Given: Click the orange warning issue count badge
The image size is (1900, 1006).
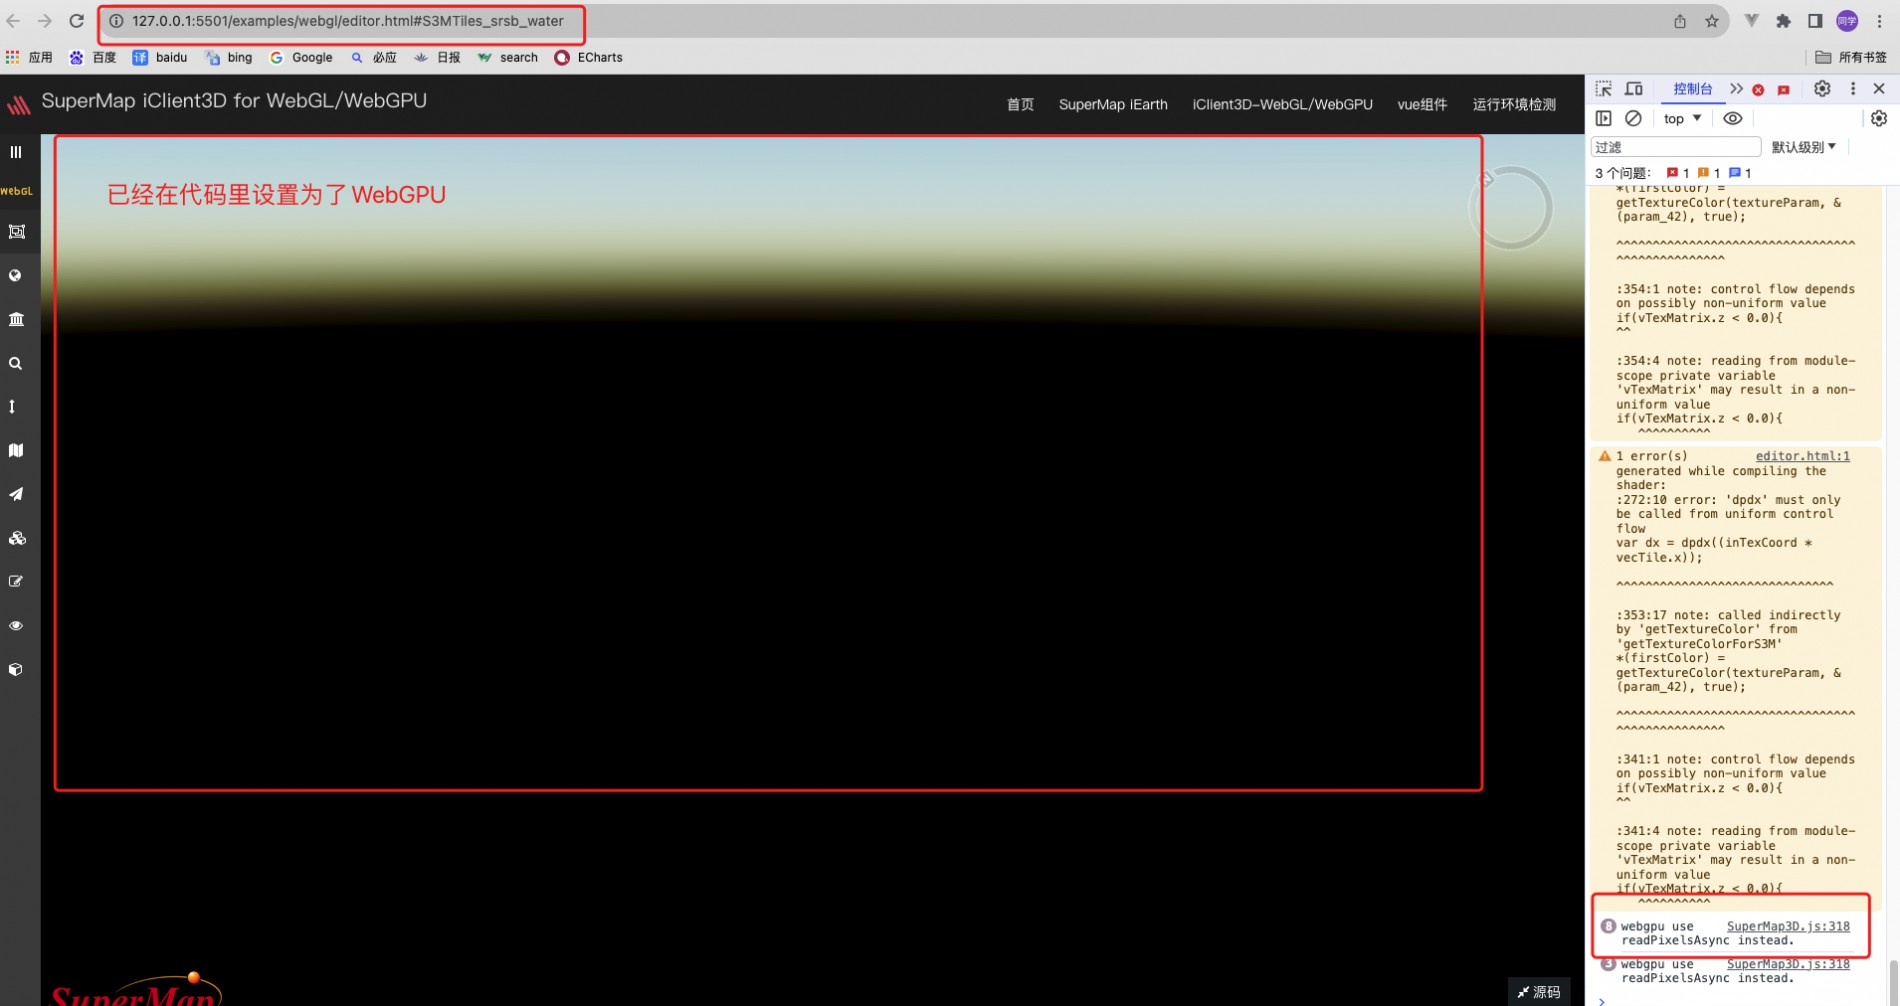Looking at the screenshot, I should (x=1709, y=173).
